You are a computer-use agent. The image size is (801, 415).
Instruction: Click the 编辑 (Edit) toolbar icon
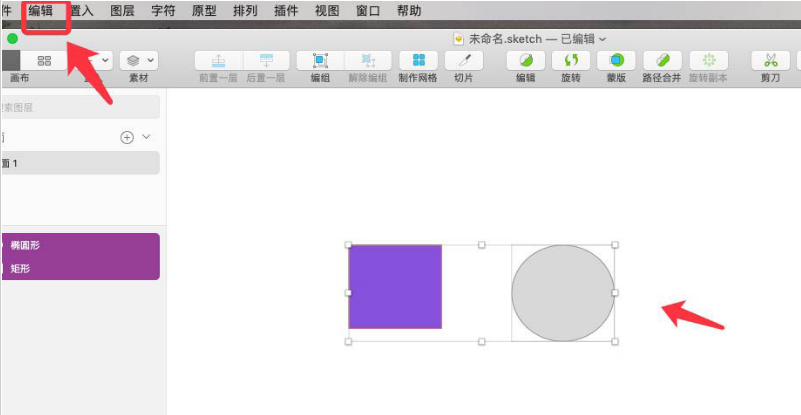point(526,61)
